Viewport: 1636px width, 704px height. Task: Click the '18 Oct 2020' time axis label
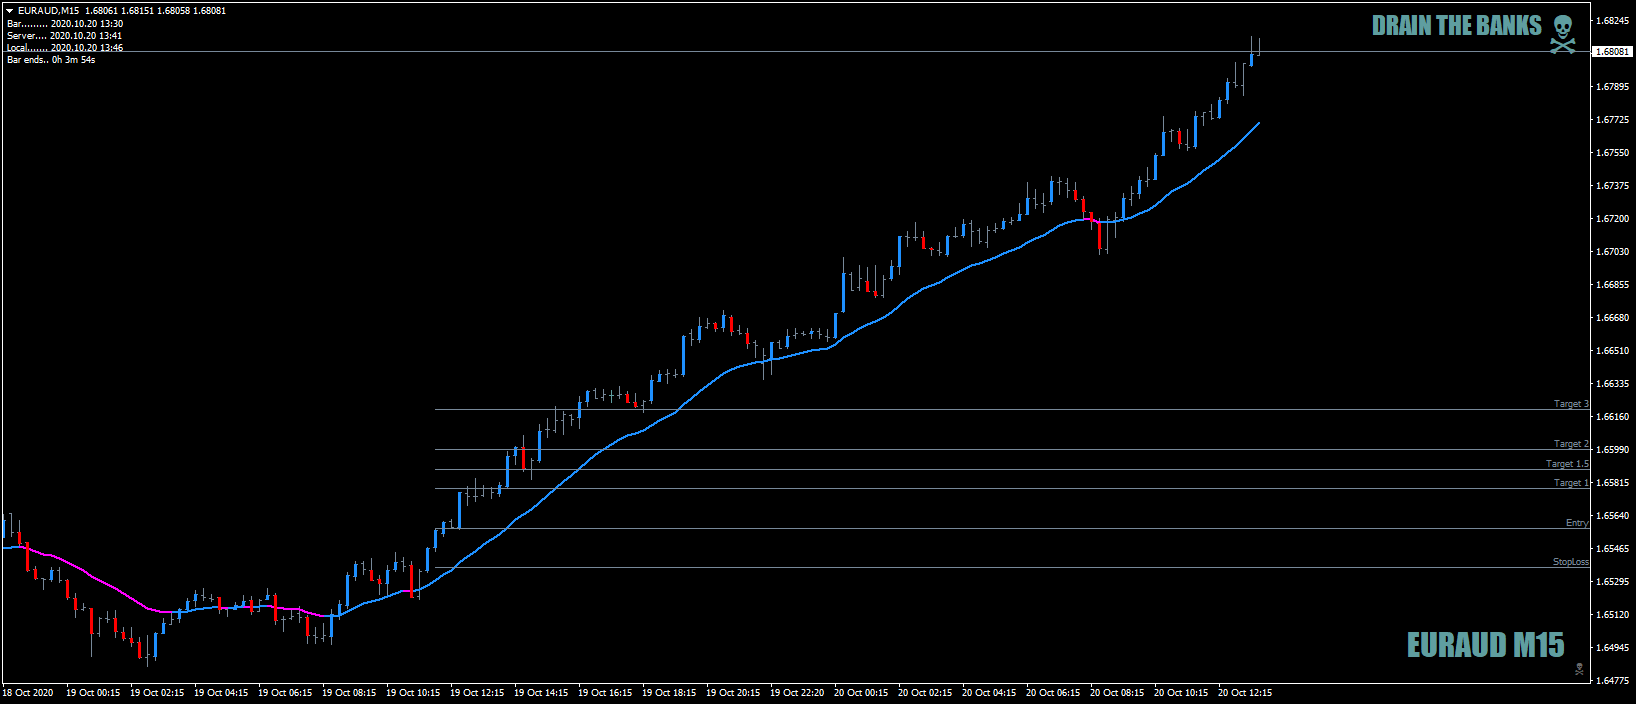(x=28, y=693)
